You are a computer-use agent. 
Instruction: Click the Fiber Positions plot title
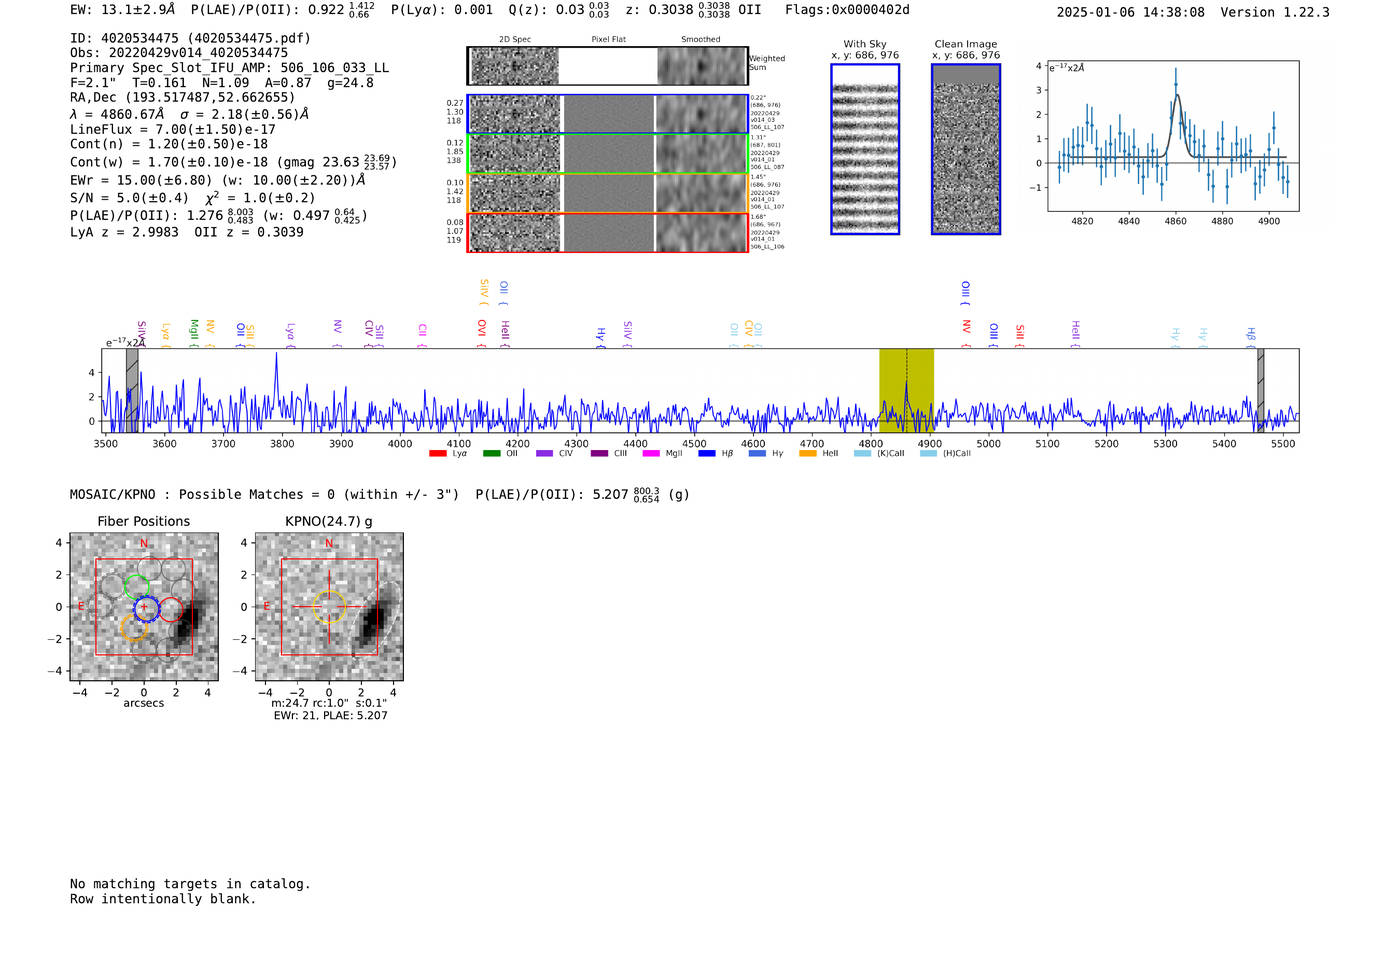tap(143, 521)
